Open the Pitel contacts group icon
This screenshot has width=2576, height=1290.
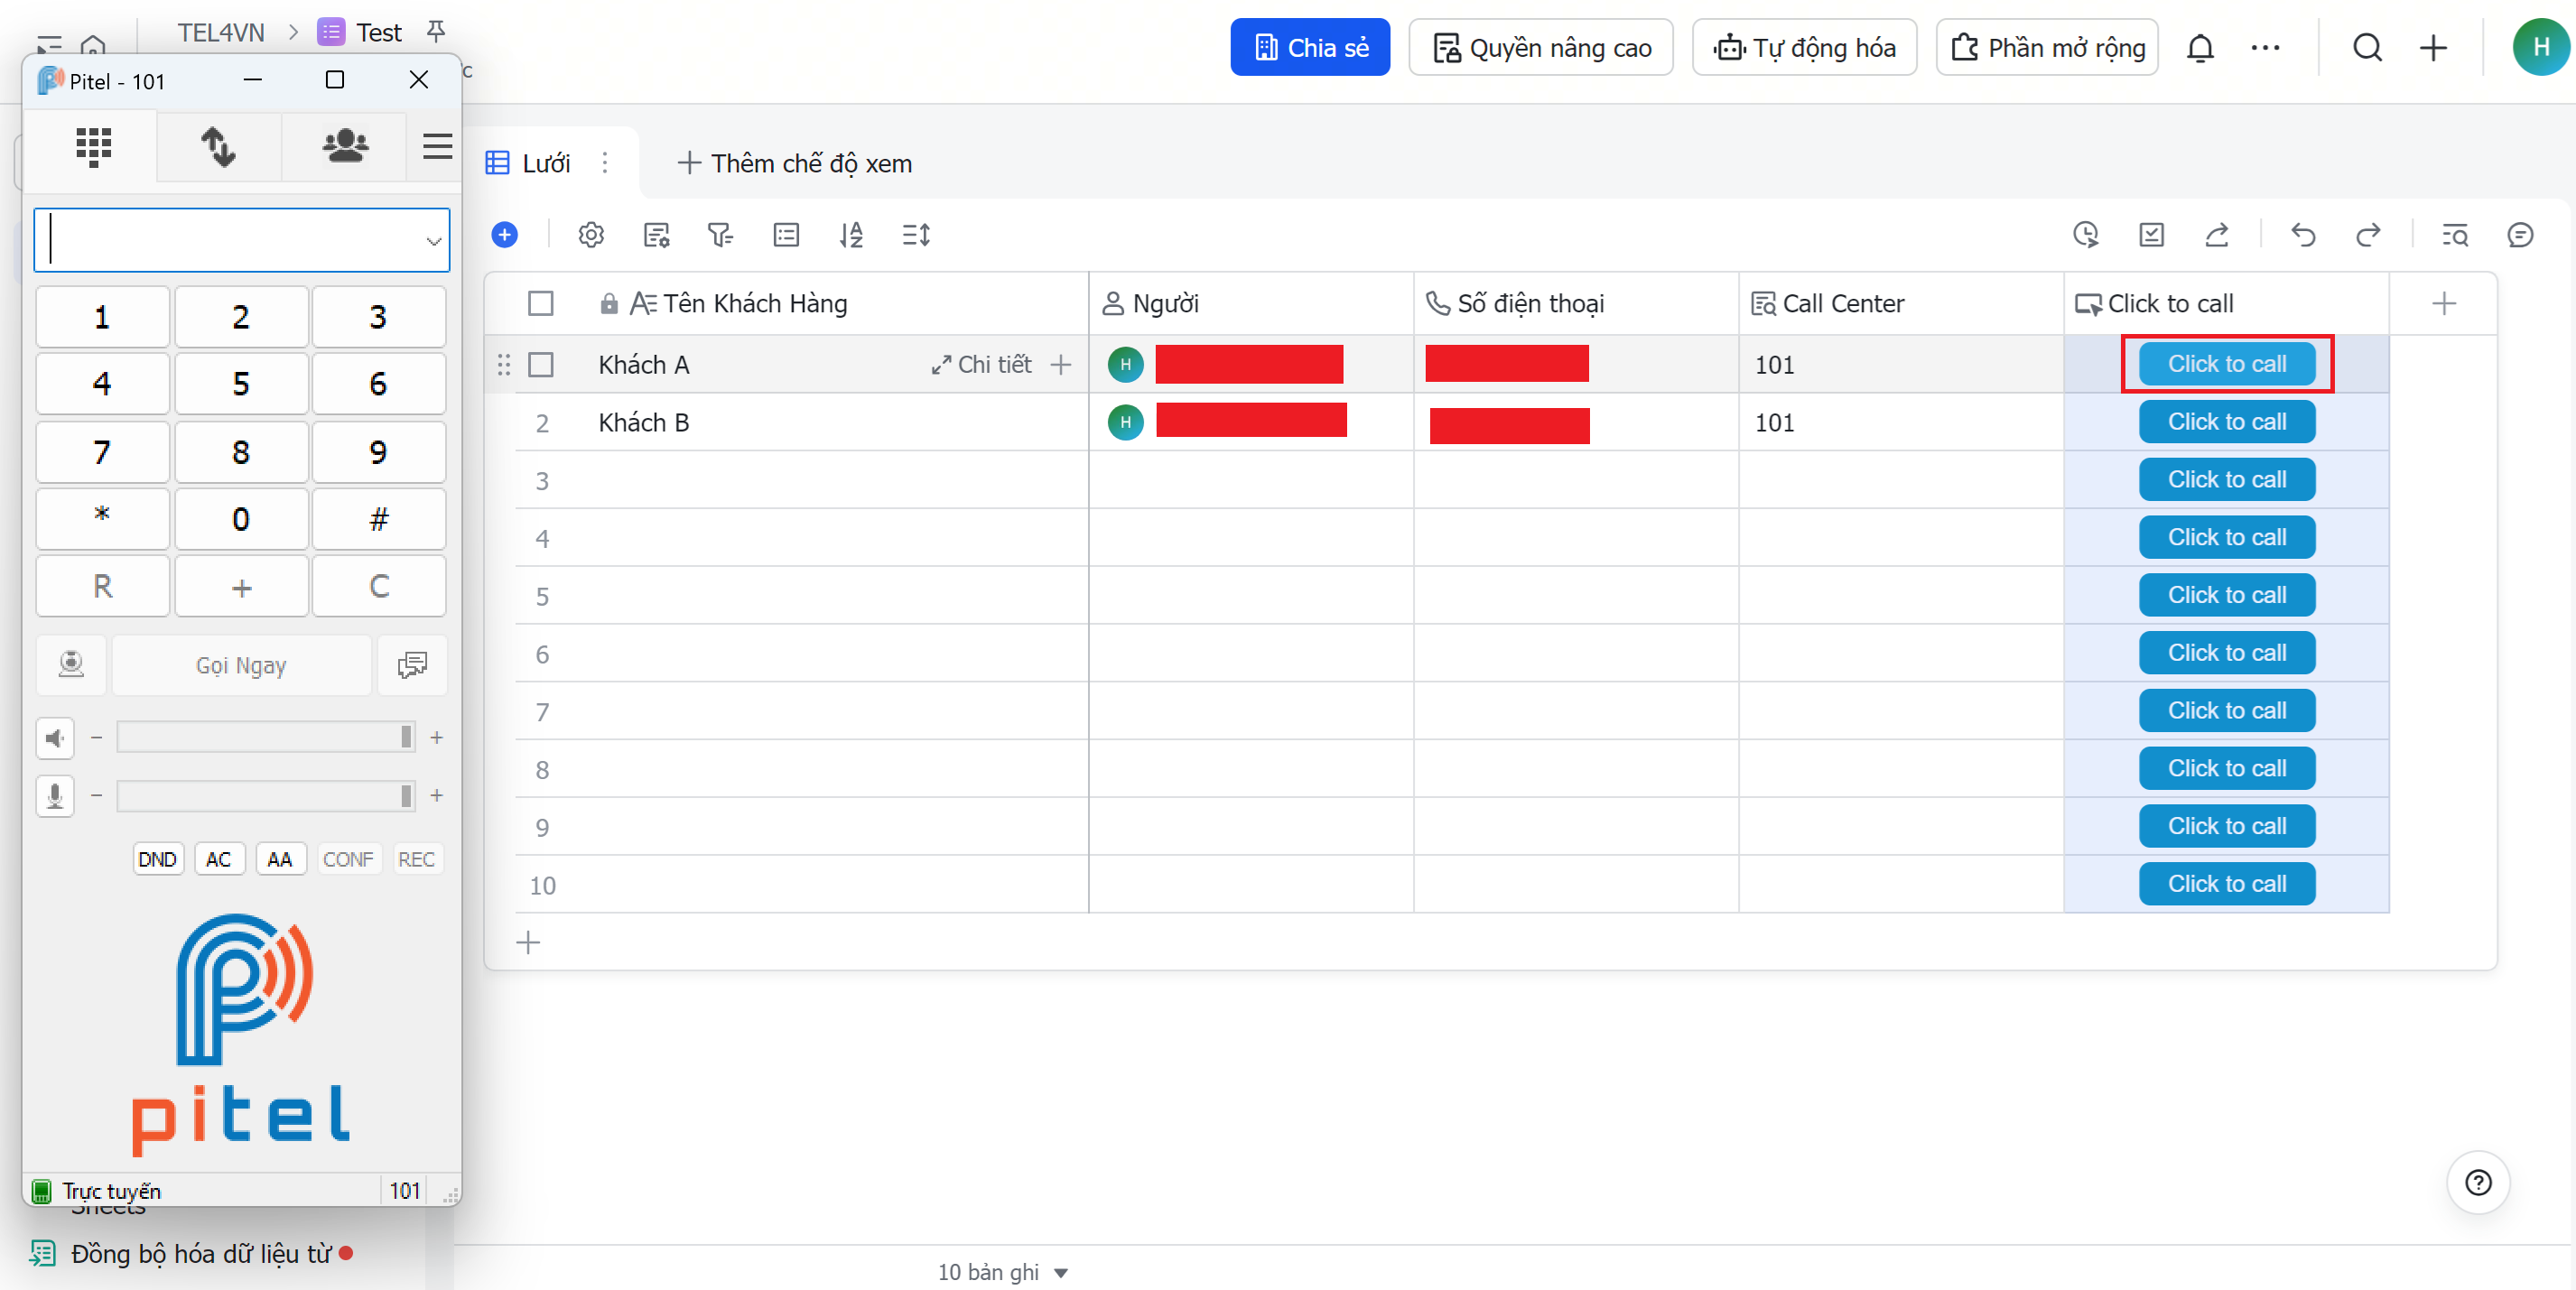coord(345,147)
